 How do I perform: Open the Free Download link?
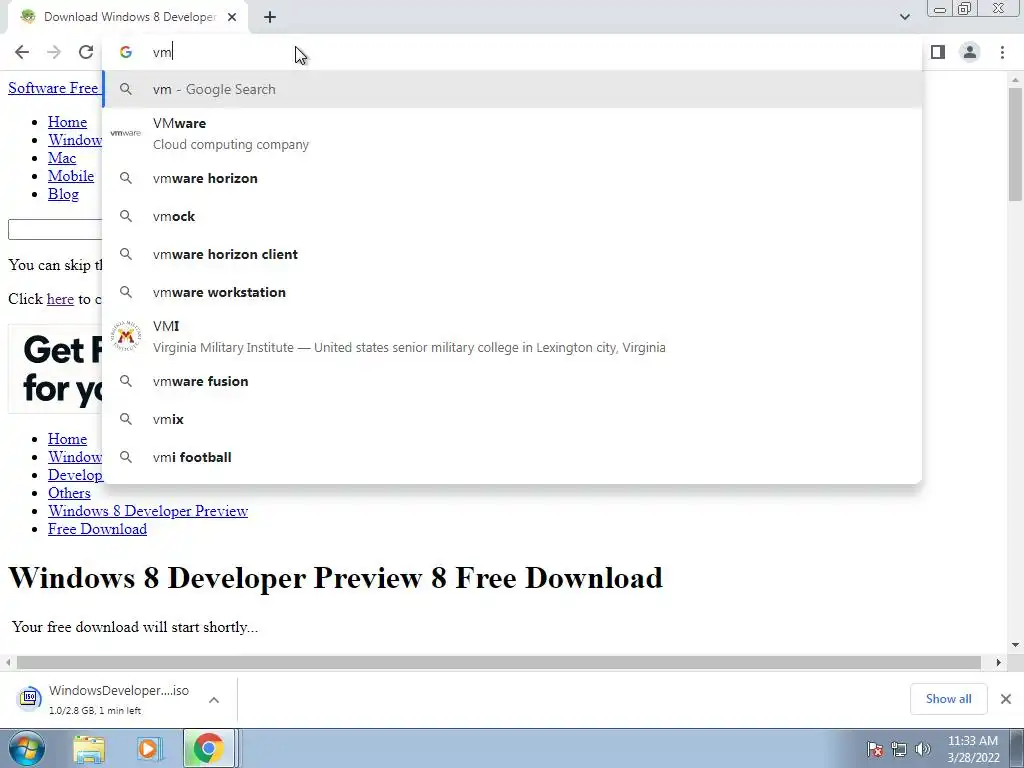tap(97, 529)
